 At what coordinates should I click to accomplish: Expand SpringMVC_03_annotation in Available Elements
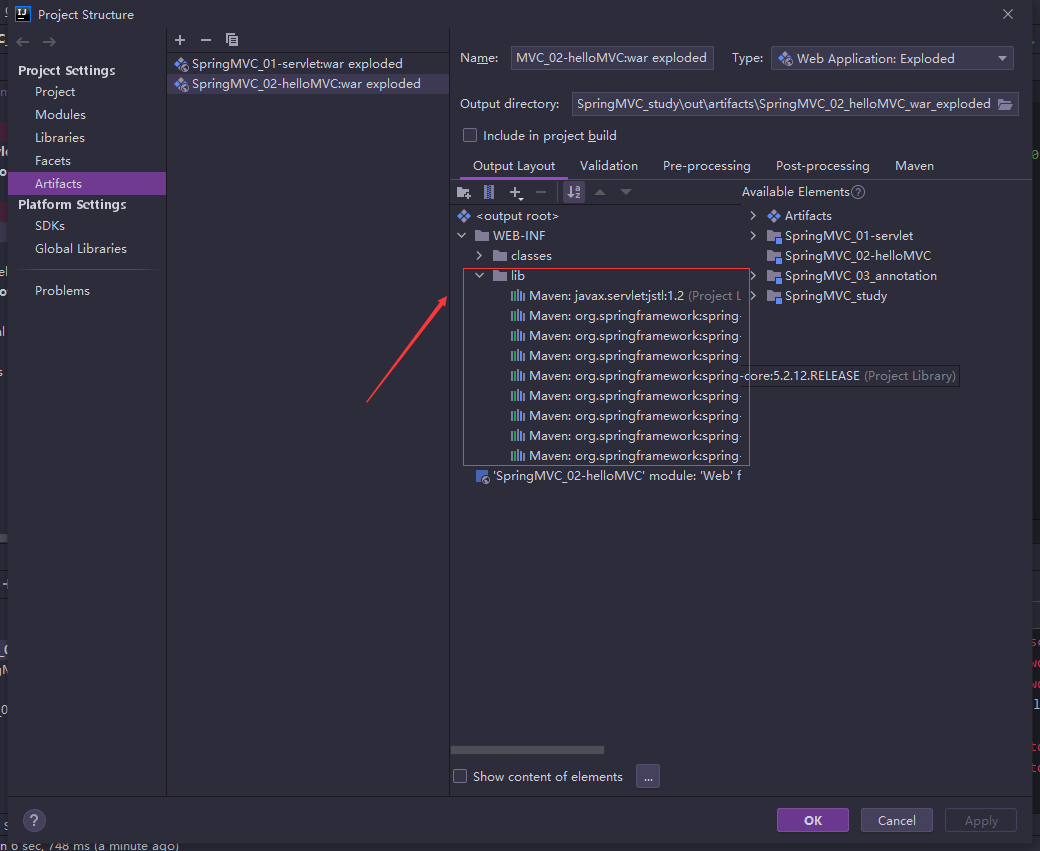753,276
